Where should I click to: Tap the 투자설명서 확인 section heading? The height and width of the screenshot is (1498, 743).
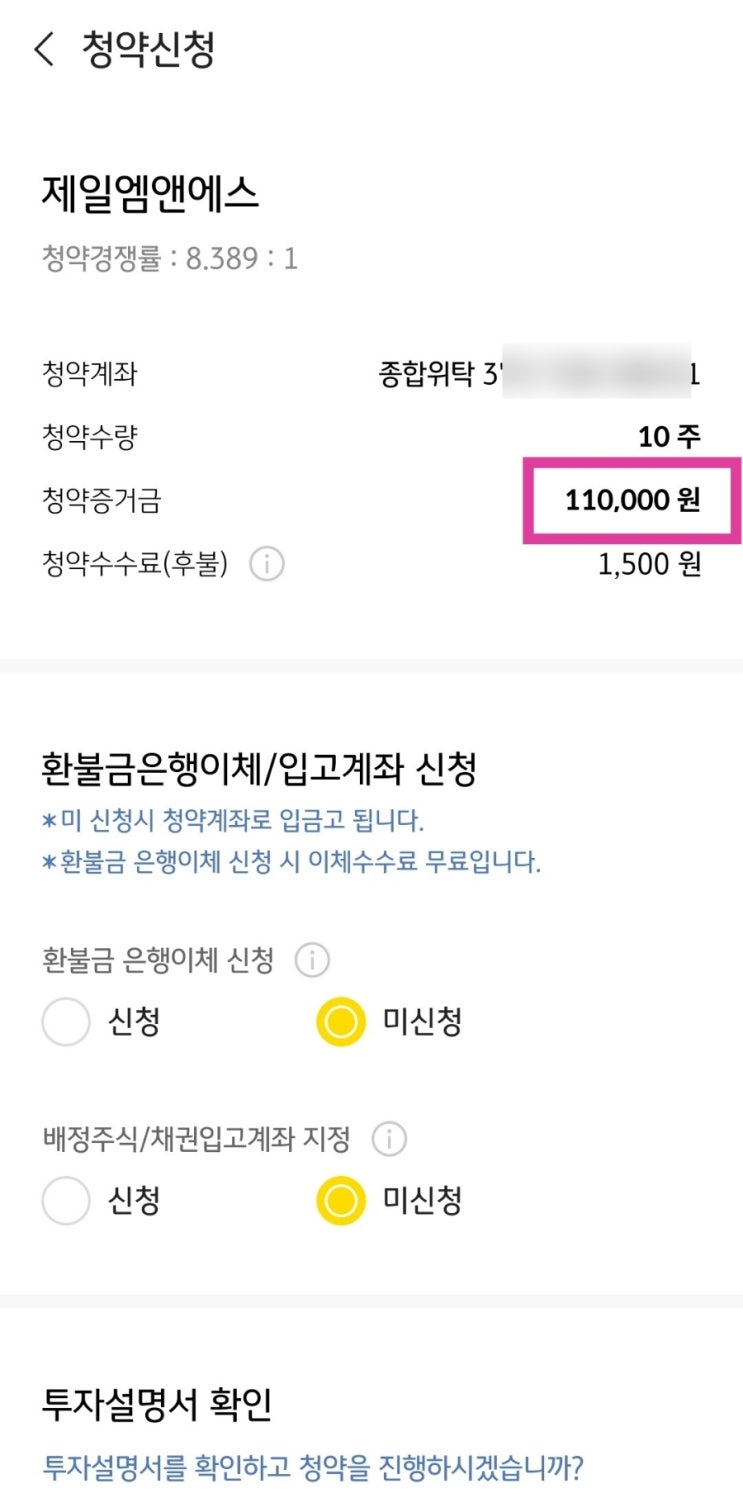point(157,1405)
